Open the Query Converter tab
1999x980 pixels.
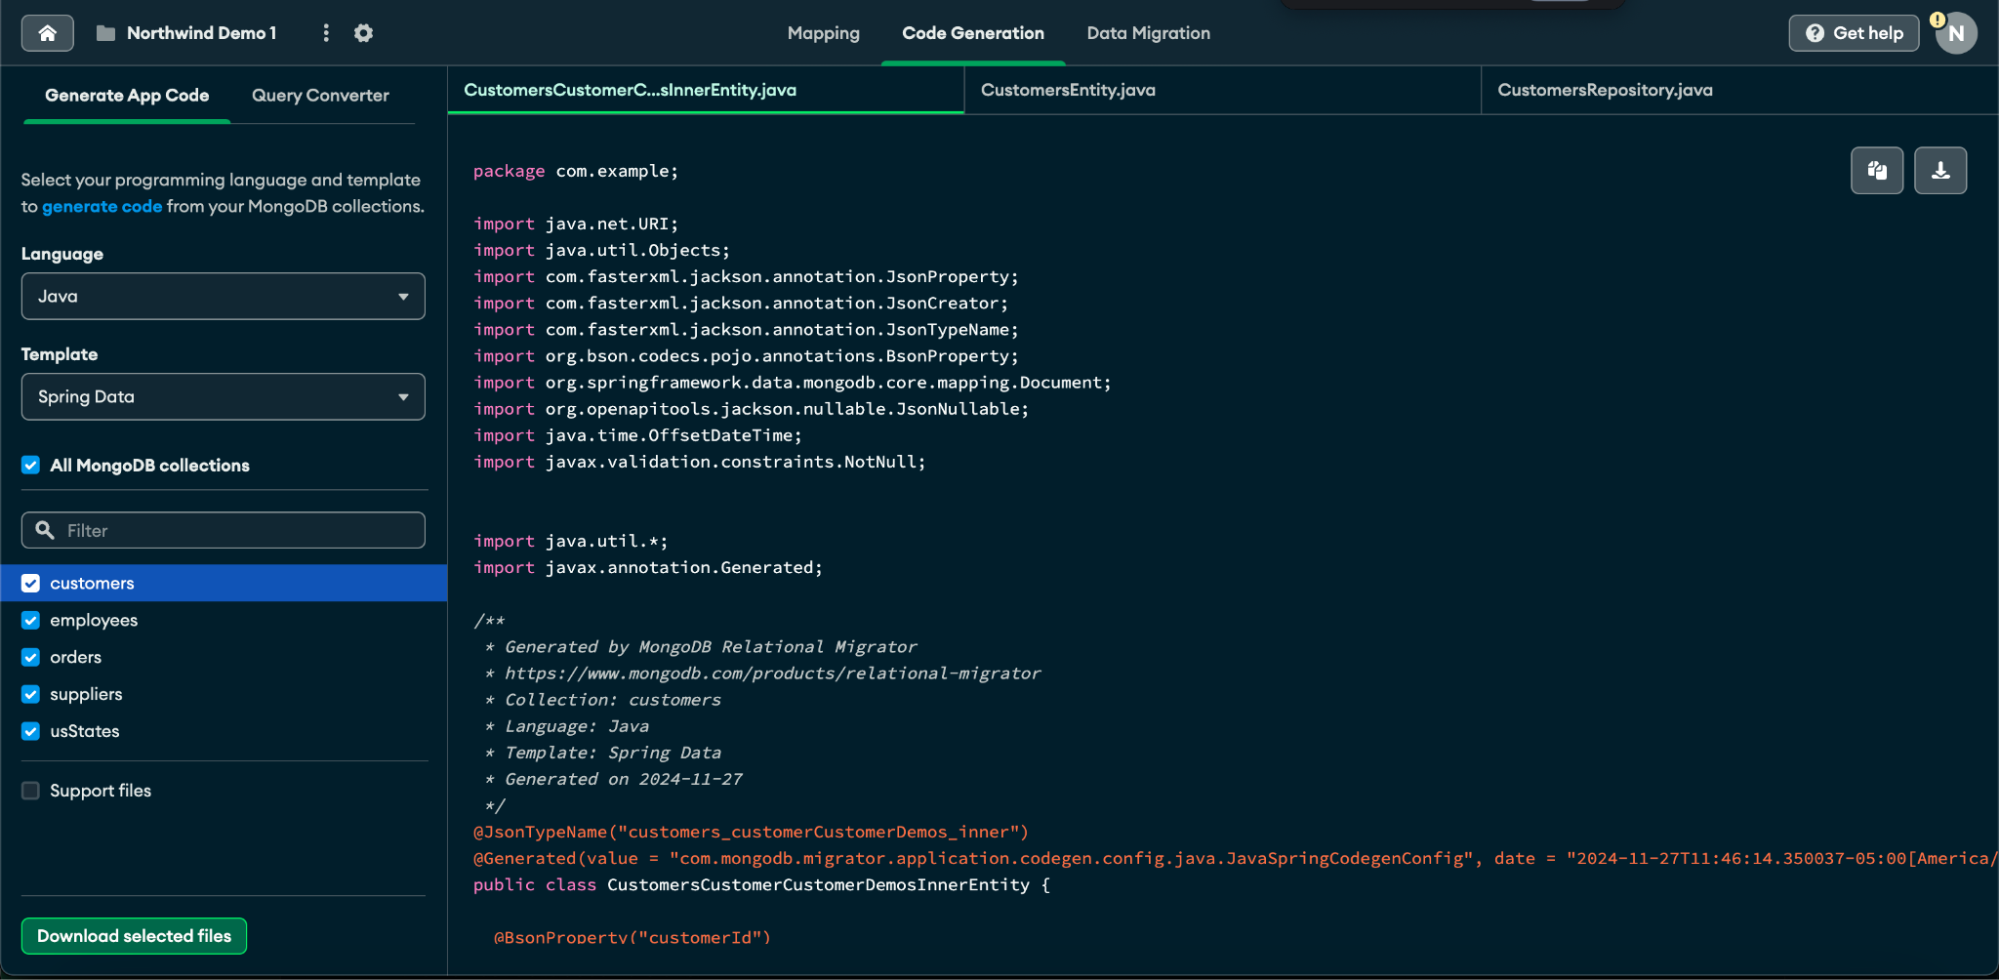[320, 95]
